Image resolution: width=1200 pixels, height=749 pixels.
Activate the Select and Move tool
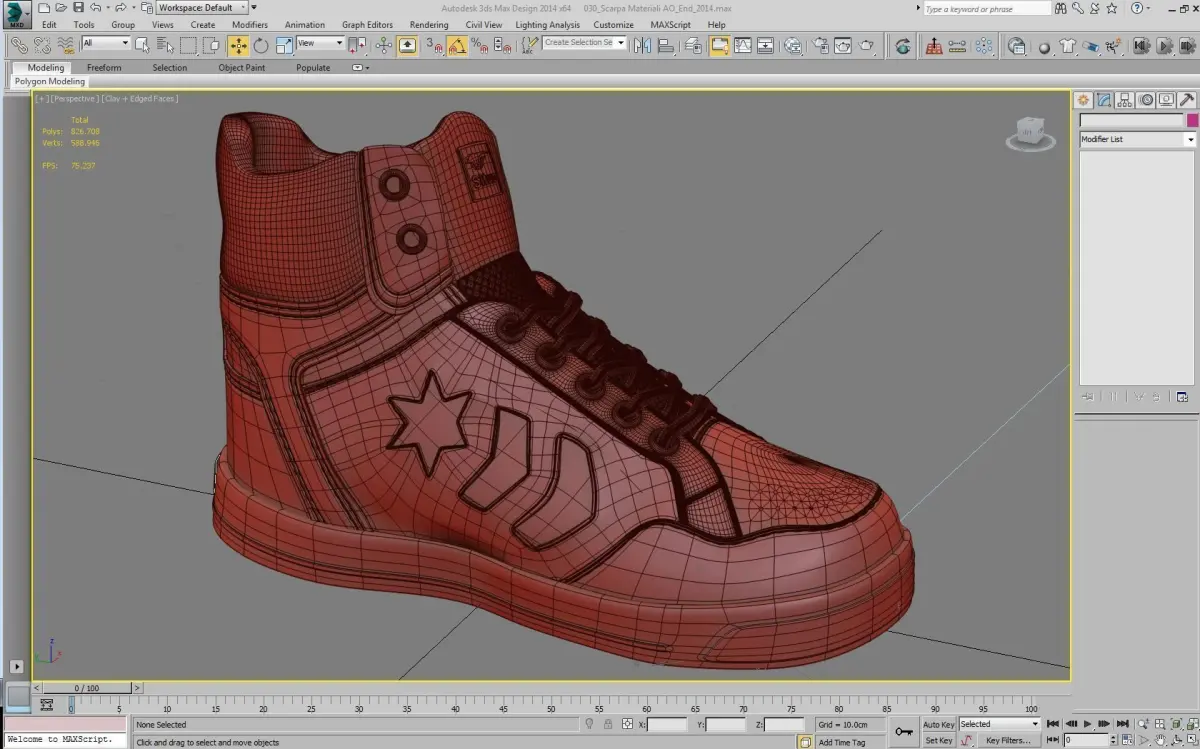(x=238, y=45)
